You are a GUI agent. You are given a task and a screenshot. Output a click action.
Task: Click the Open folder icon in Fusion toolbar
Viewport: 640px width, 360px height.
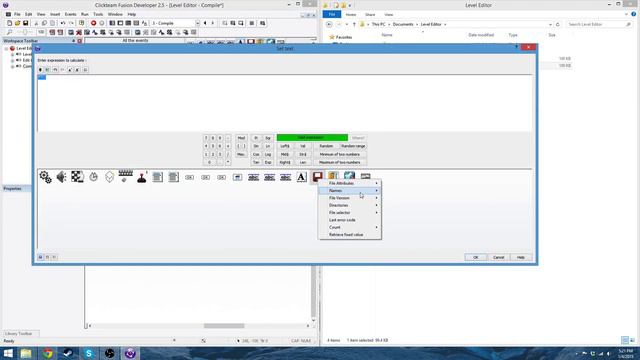point(17,23)
